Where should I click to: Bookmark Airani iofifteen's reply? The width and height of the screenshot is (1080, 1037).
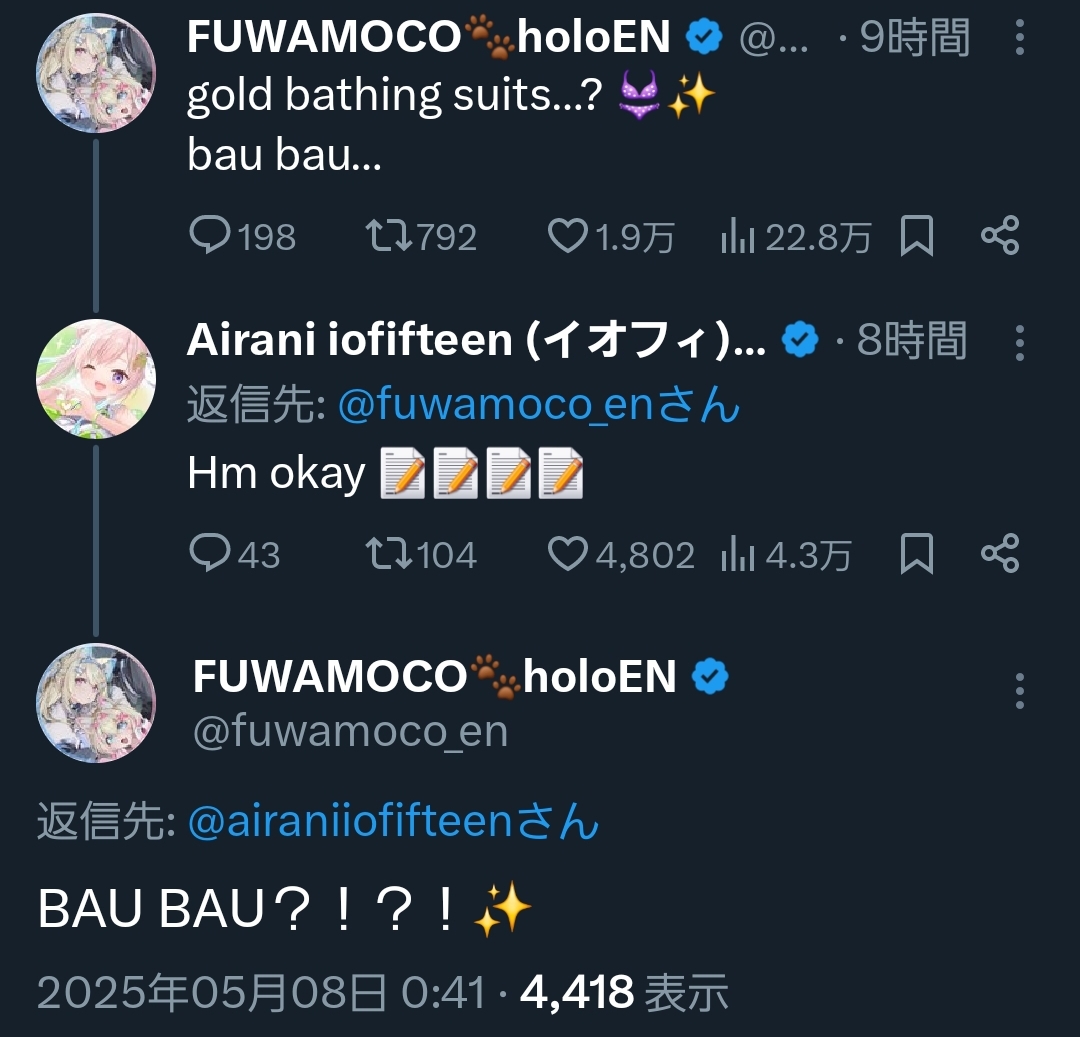coord(917,553)
